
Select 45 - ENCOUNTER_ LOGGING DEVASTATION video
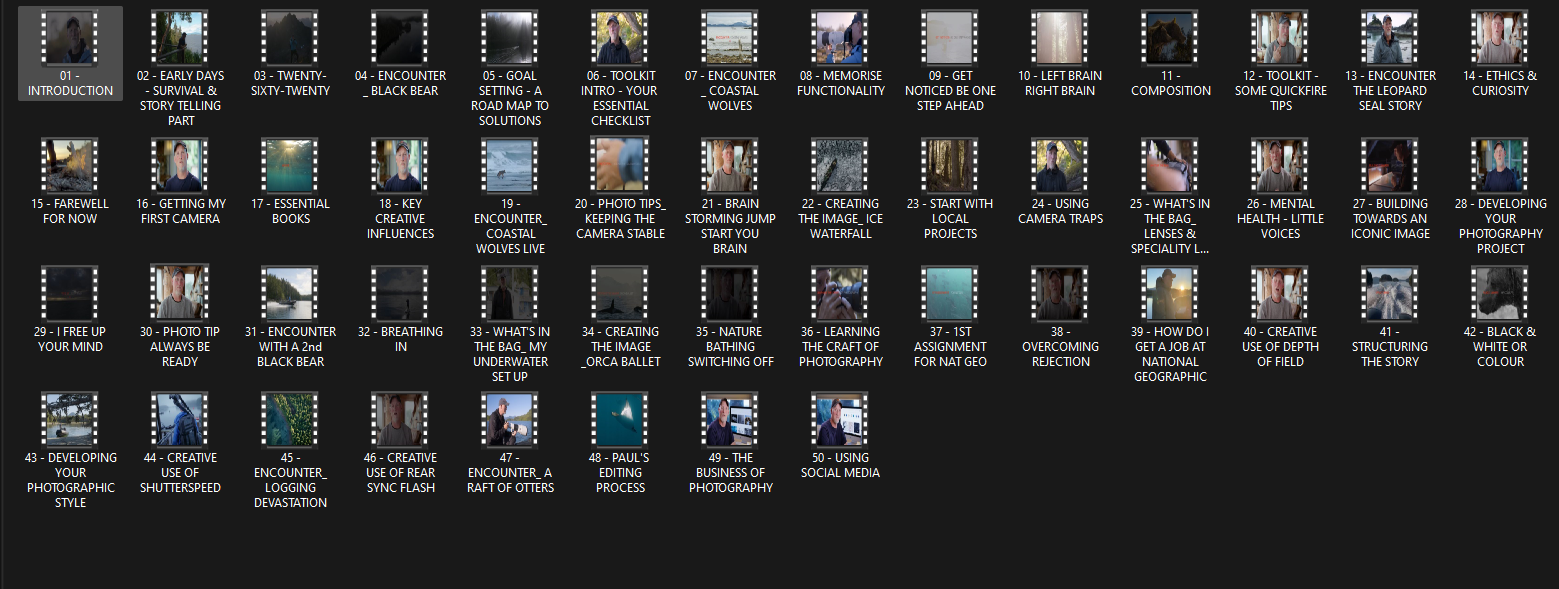tap(290, 420)
